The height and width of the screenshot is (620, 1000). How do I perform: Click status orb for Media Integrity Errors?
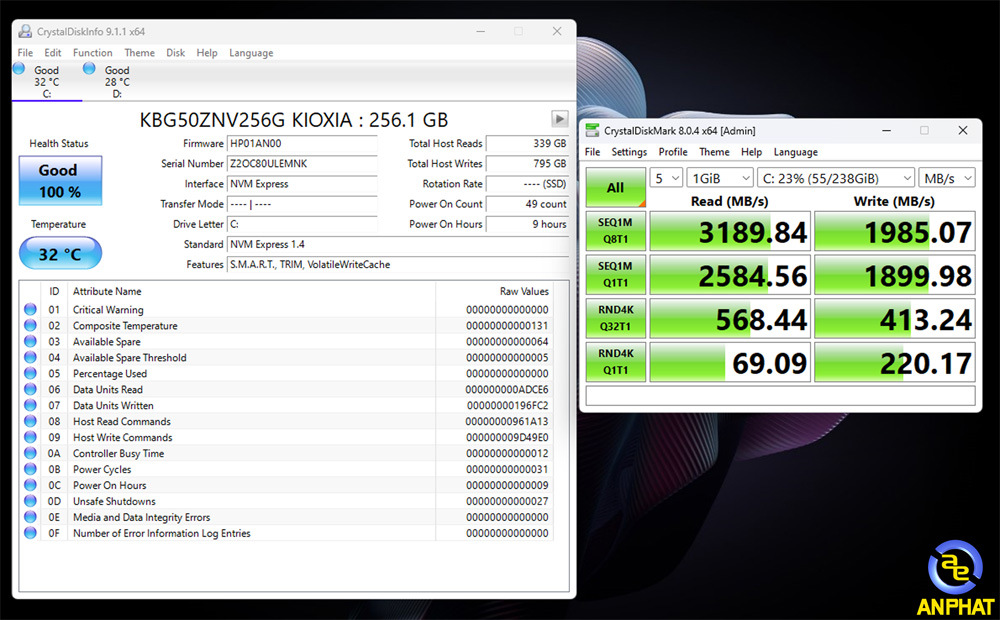click(x=30, y=517)
